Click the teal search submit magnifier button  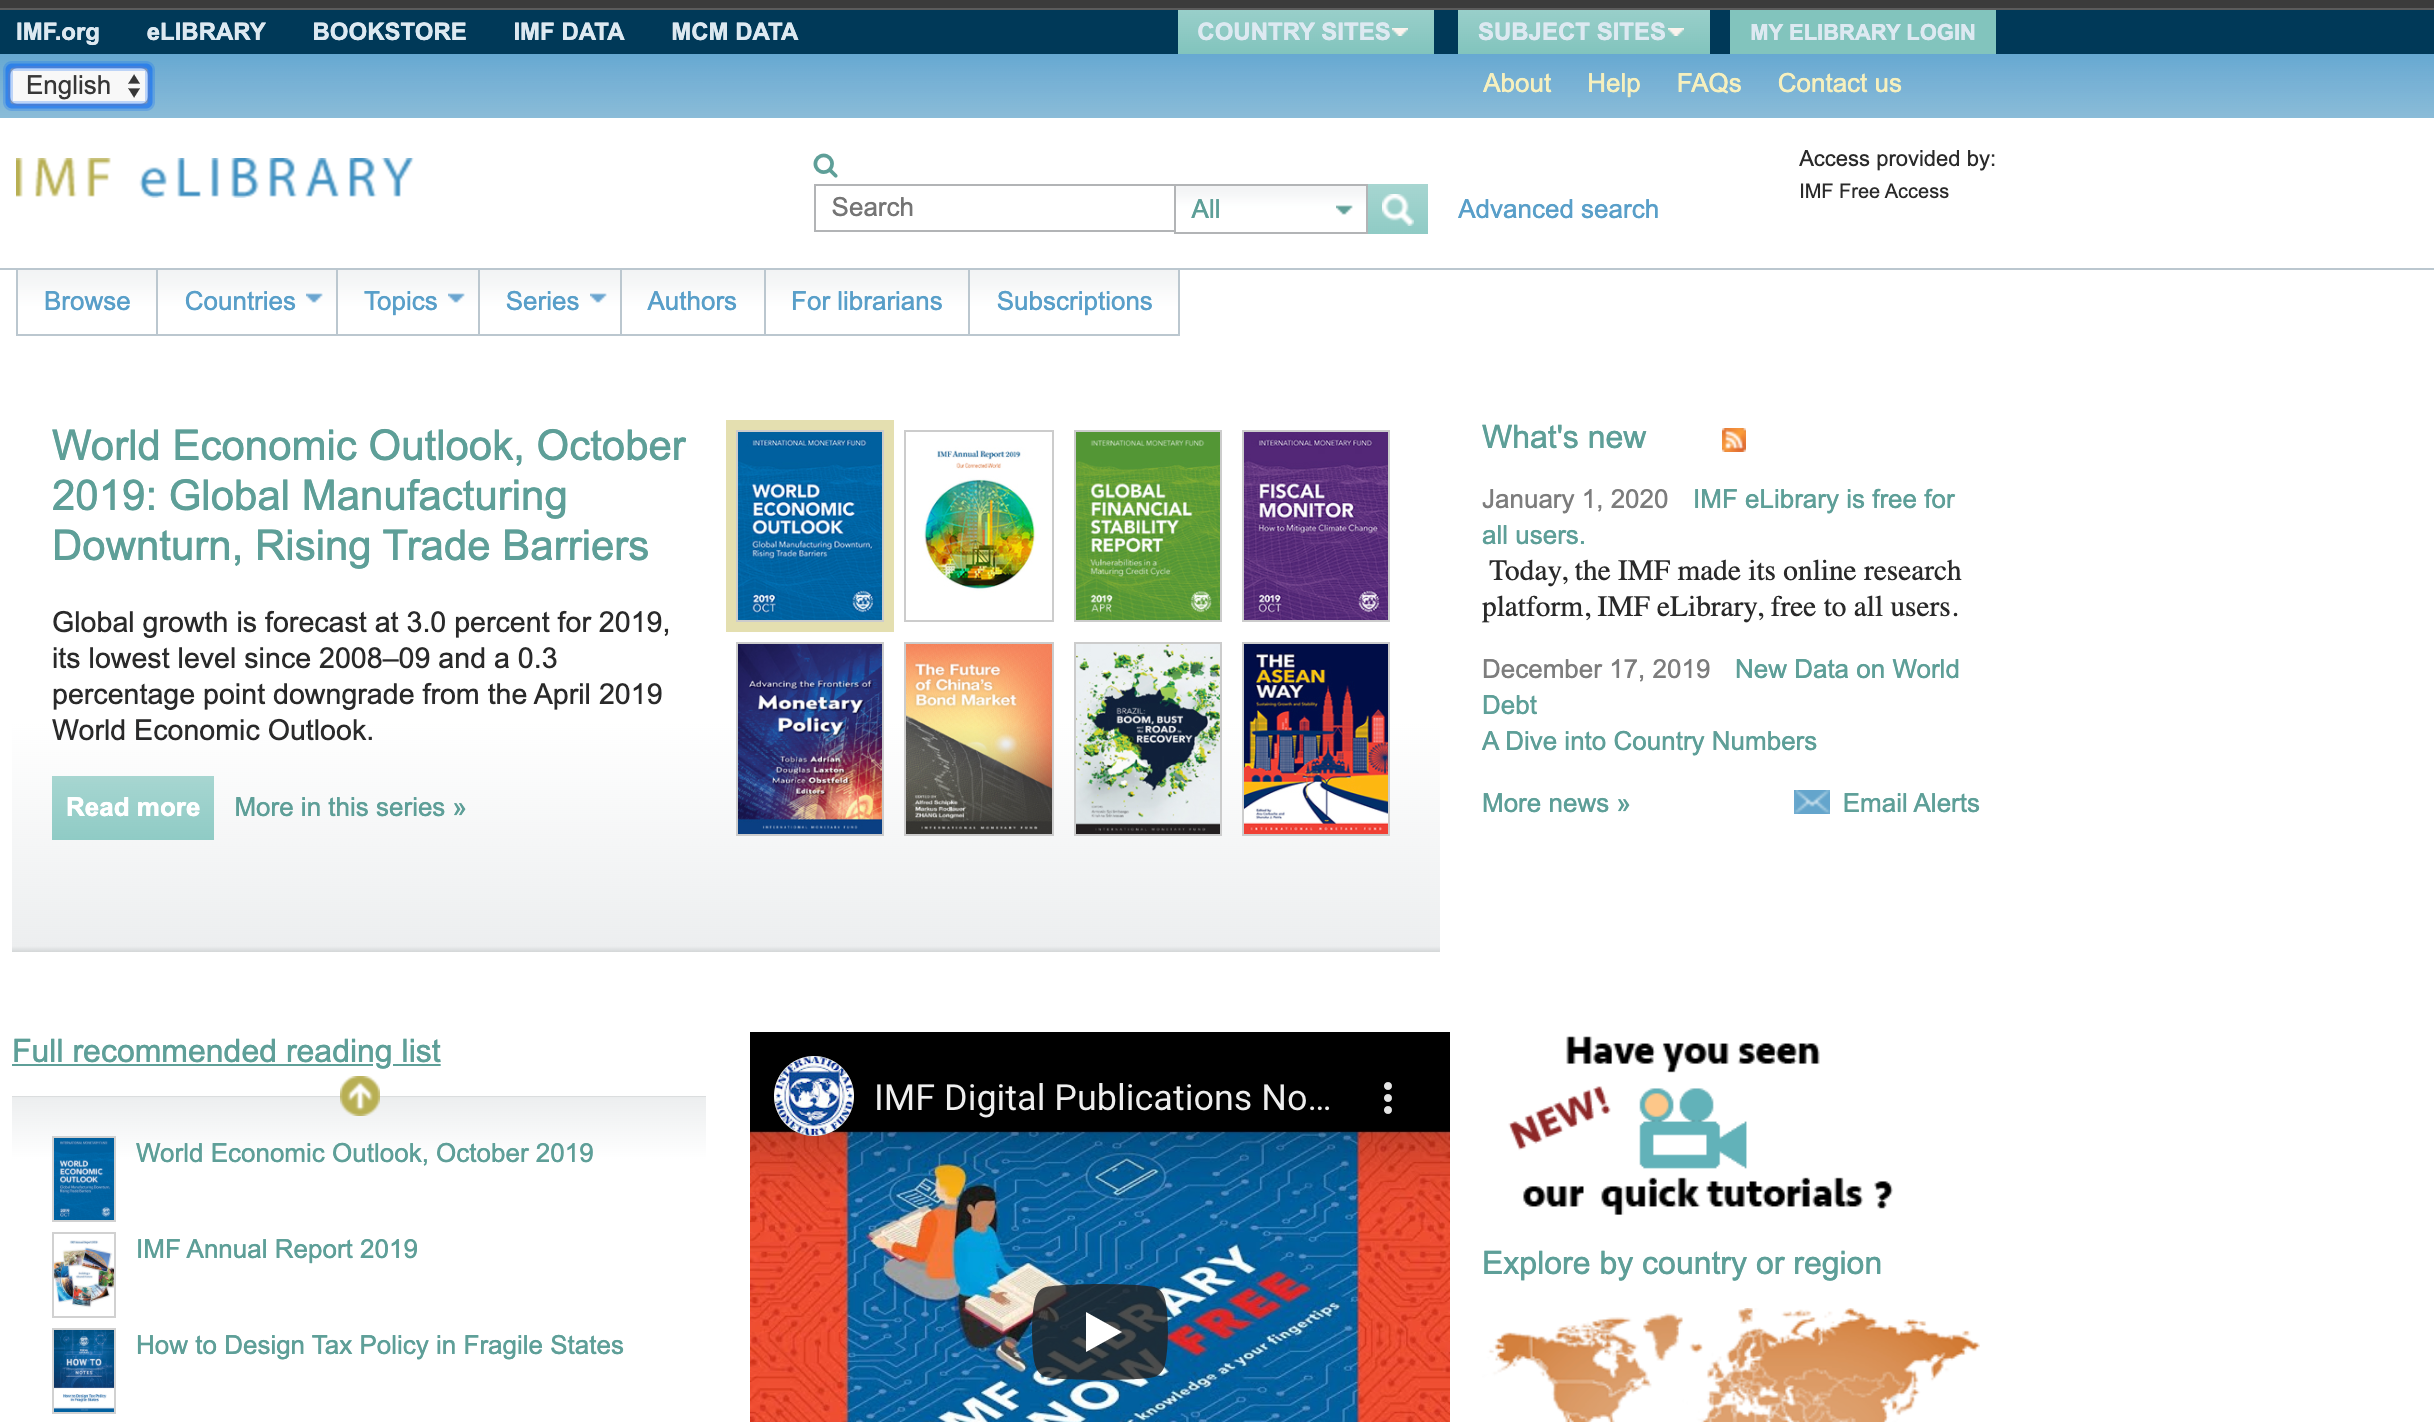click(1397, 209)
